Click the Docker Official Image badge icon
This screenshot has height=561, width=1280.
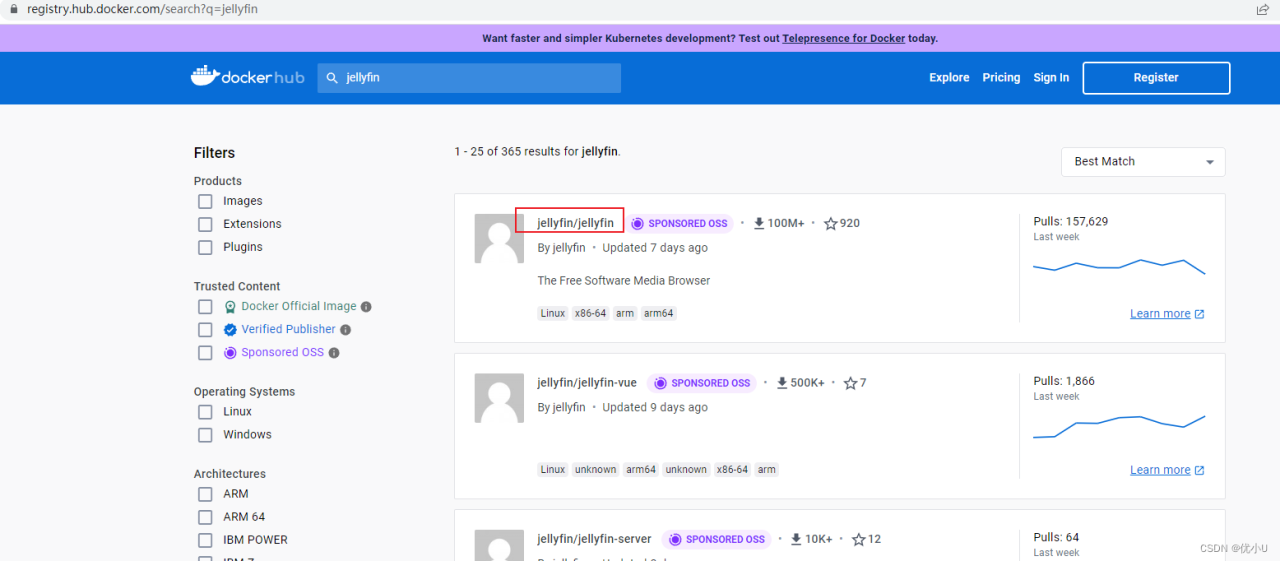tap(230, 307)
